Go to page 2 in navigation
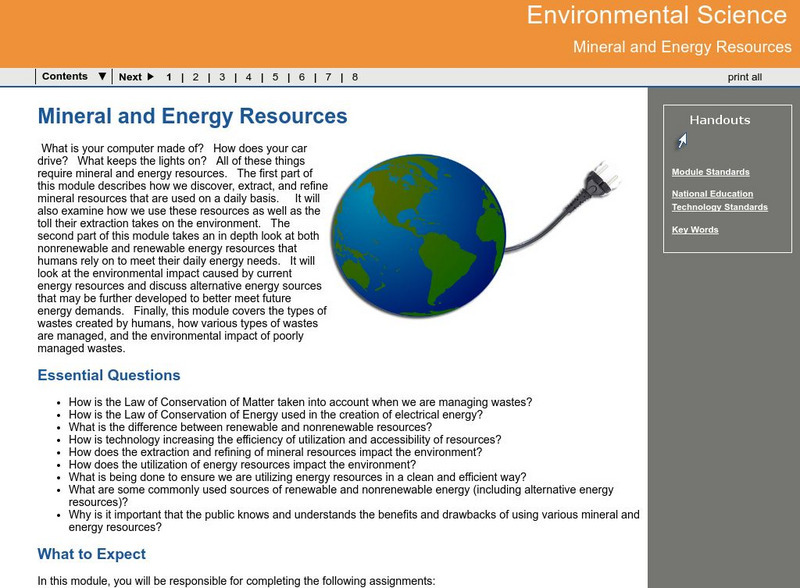This screenshot has height=588, width=800. 196,77
